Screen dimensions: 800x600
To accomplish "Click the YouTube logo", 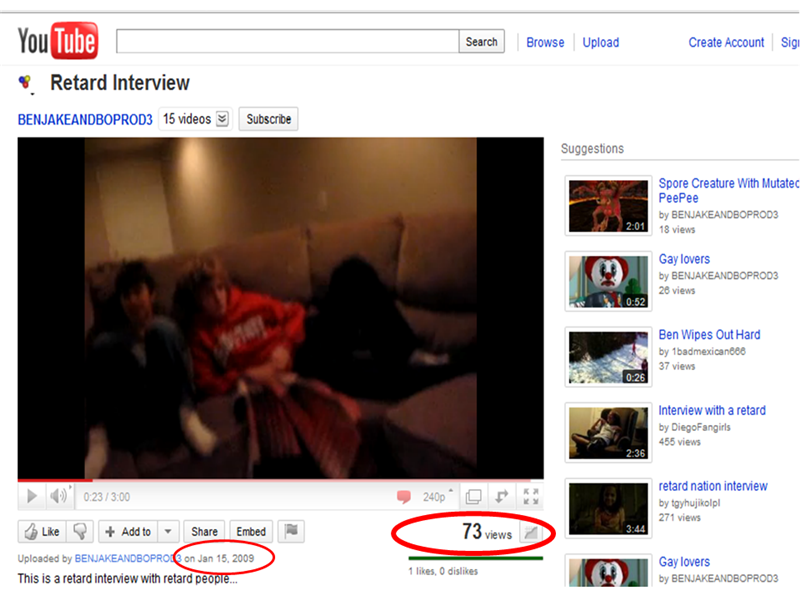I will (57, 40).
